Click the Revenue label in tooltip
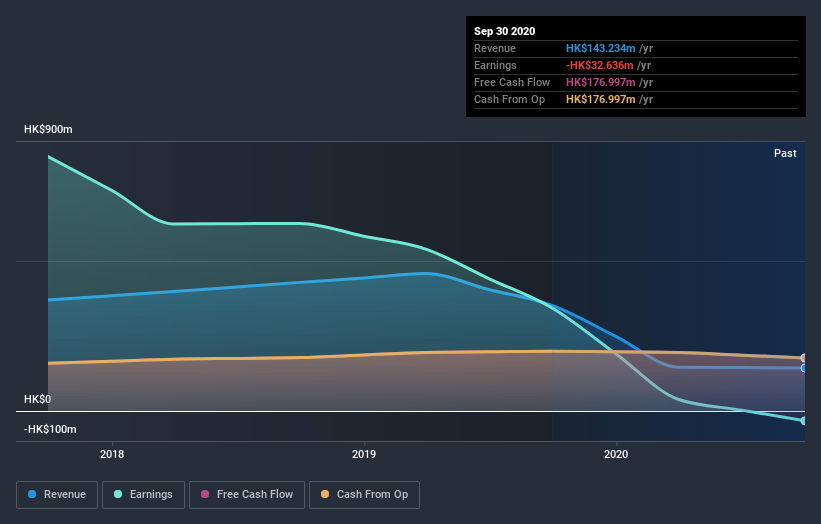Screen dimensions: 821x524 (495, 48)
